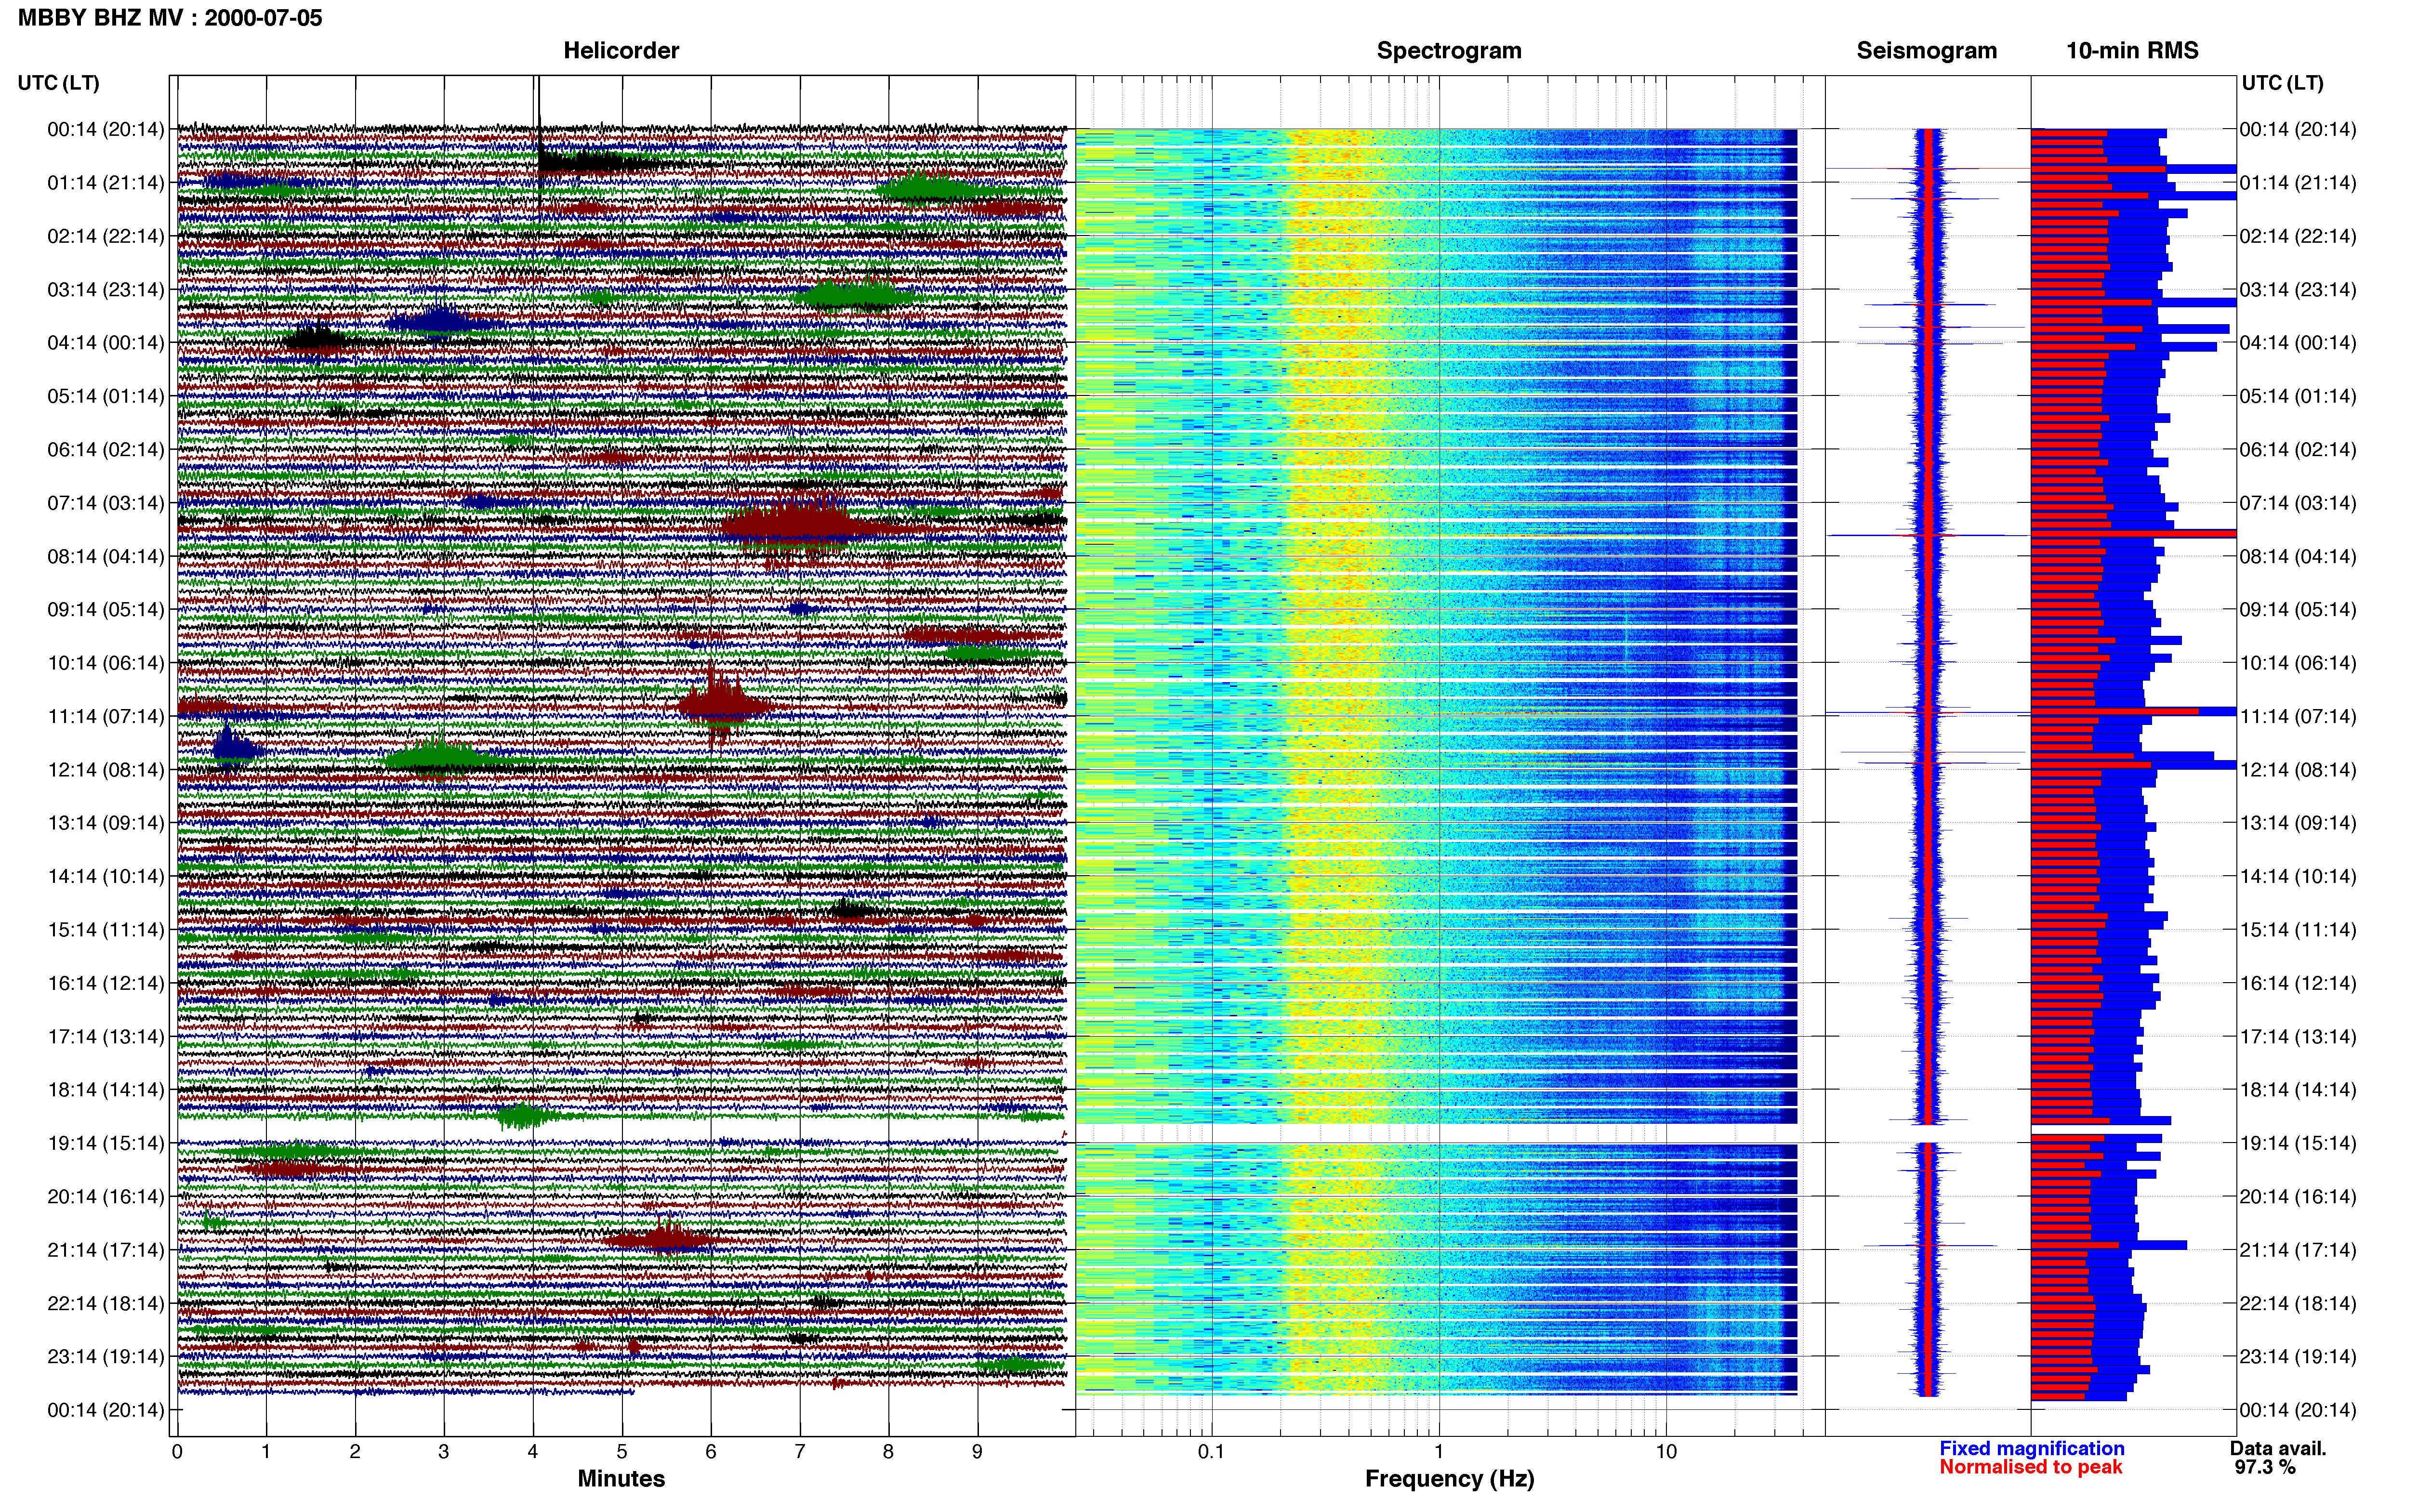Click left time label 02:14 (22:14)
The image size is (2418, 1512).
pos(105,236)
